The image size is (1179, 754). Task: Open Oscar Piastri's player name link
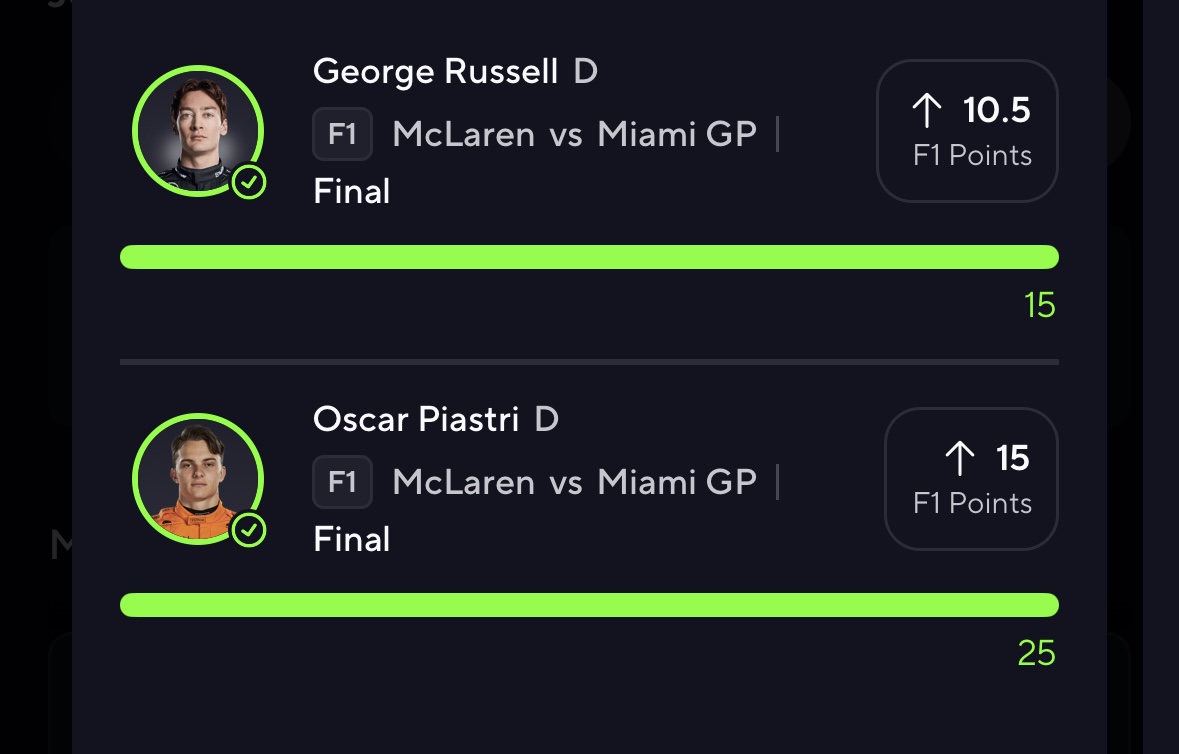[x=415, y=419]
